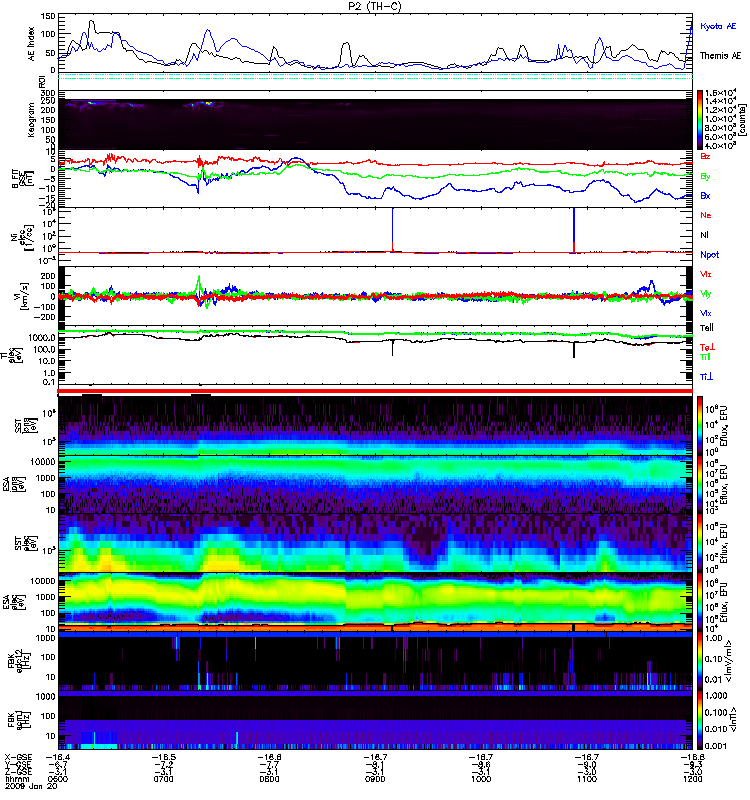
Task: Pick the keogram counts color bar
Action: coord(699,120)
